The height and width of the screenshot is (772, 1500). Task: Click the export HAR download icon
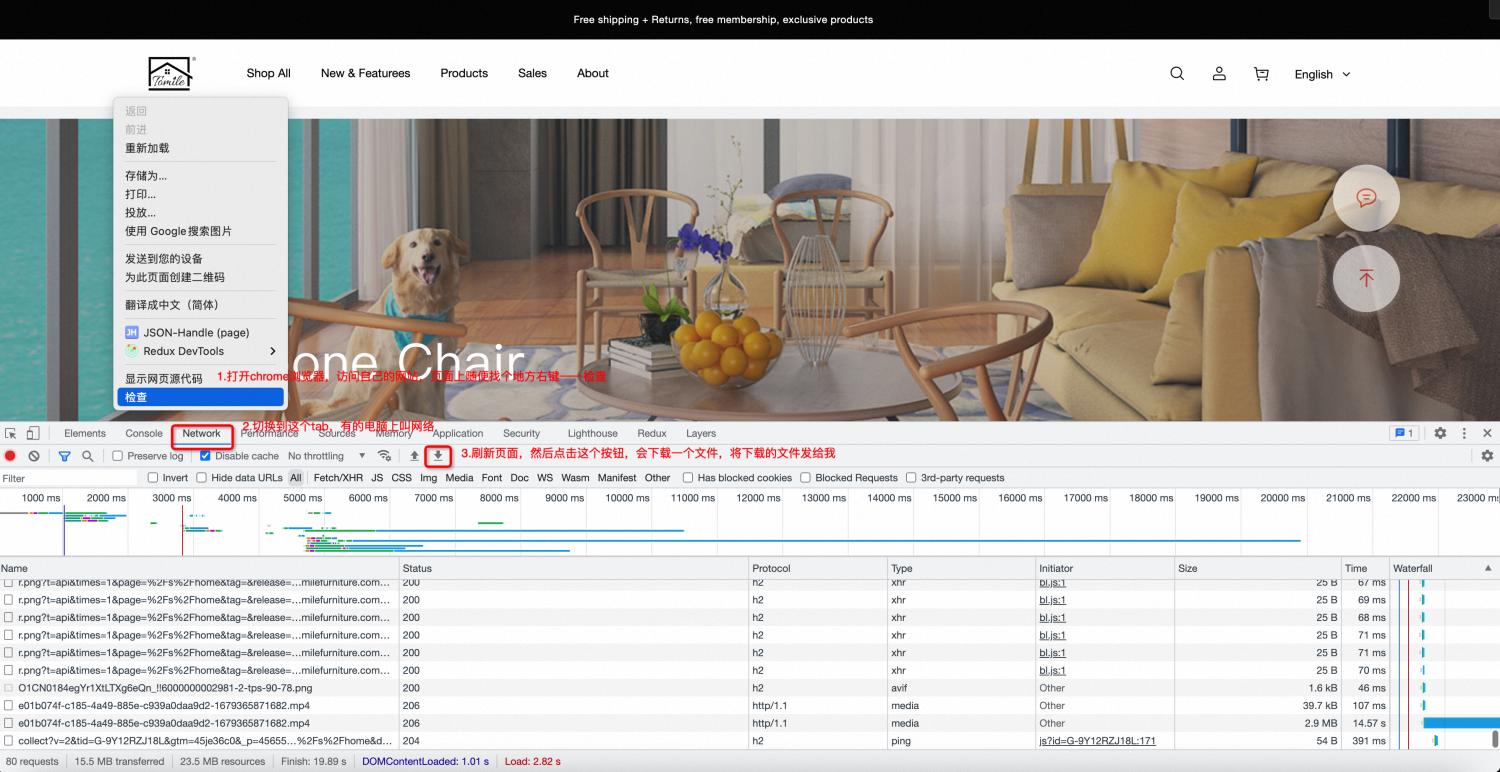[437, 456]
